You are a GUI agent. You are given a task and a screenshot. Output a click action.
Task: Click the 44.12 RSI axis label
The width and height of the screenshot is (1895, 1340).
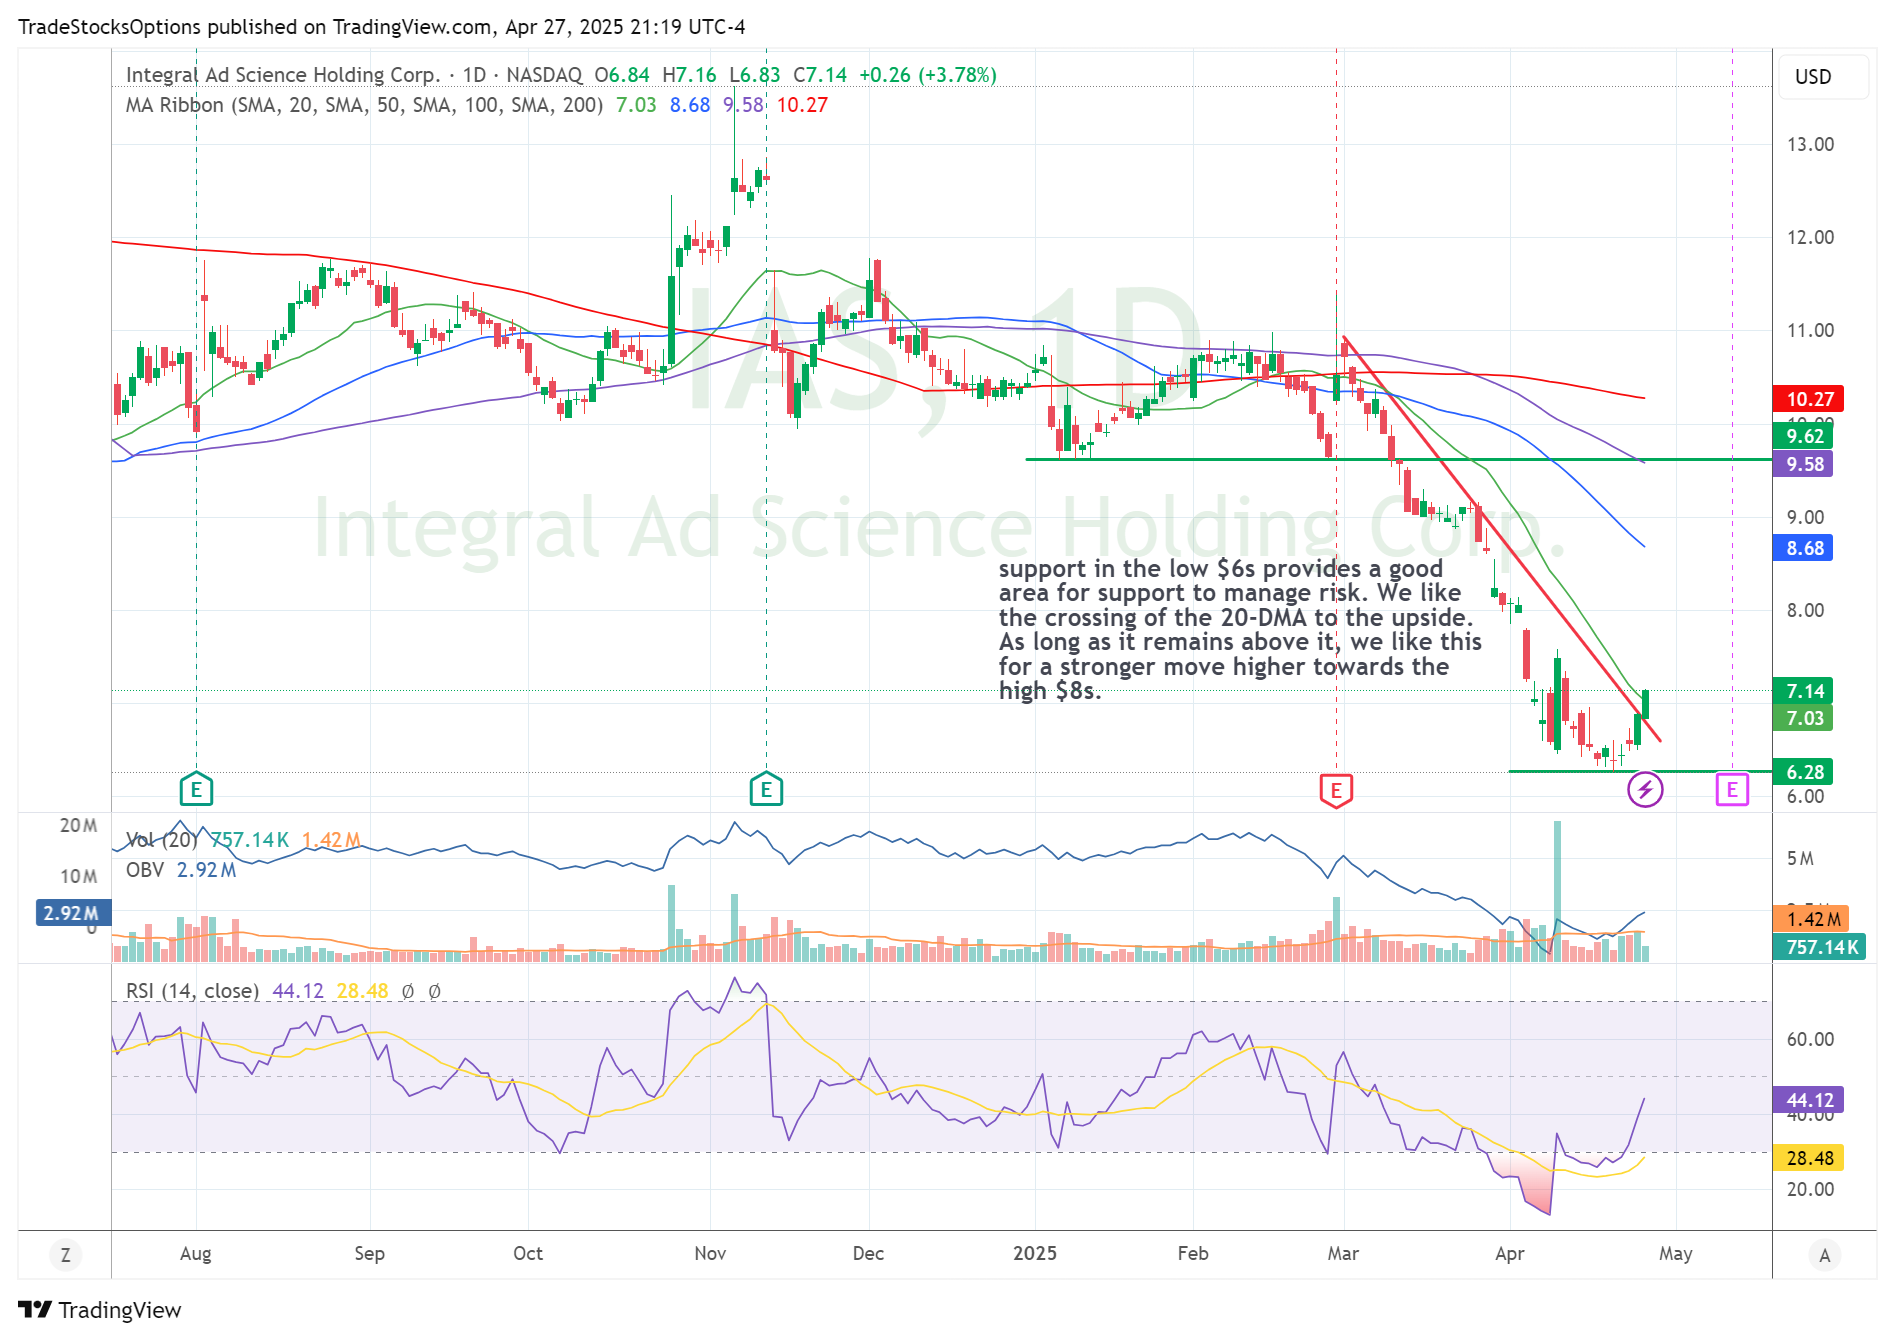click(1809, 1100)
